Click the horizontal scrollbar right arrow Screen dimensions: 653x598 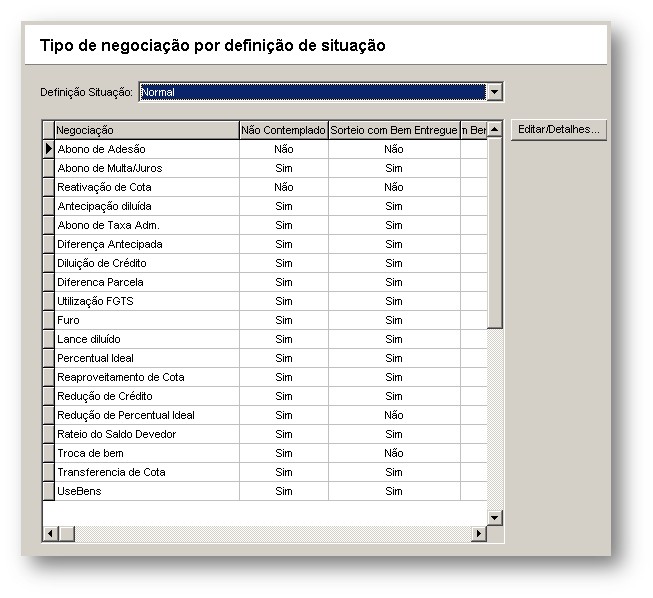[x=479, y=533]
